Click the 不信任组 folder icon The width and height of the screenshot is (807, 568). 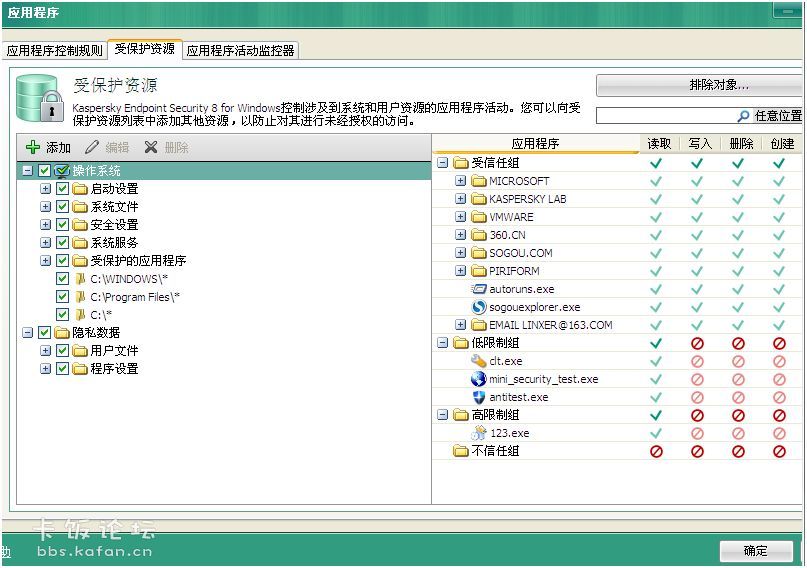point(461,451)
